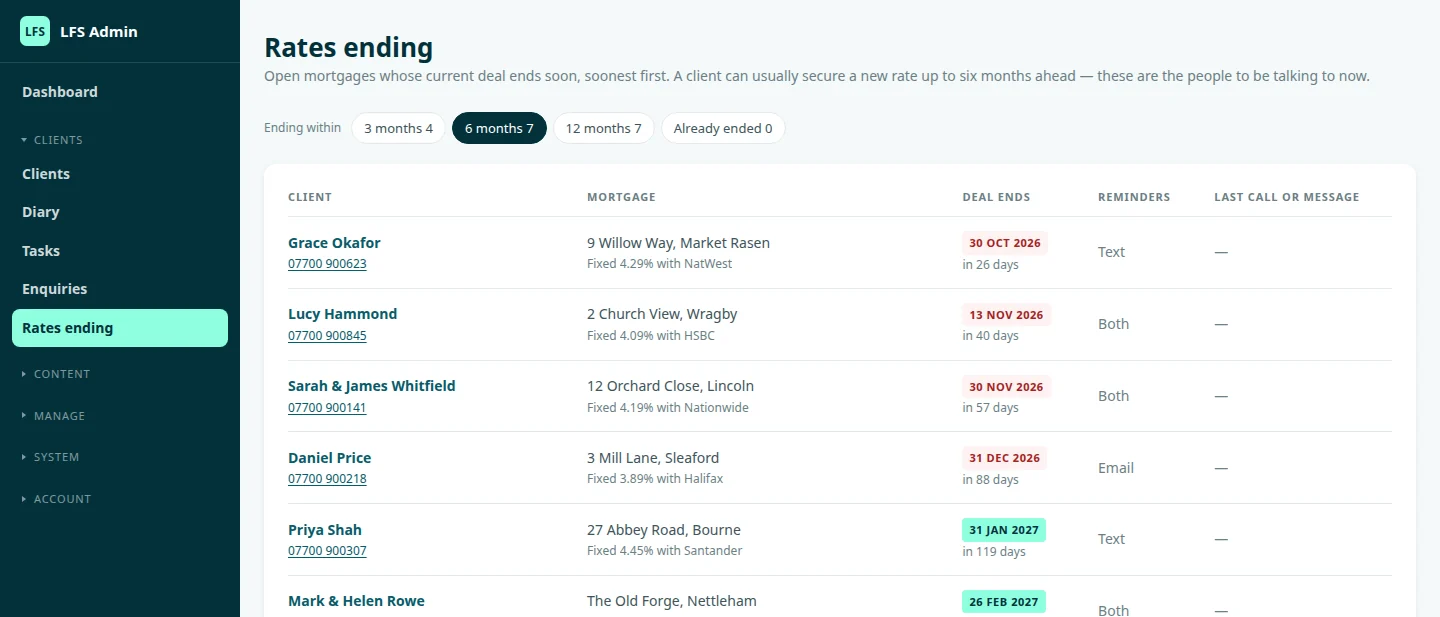Show deals ending within 12 months
The width and height of the screenshot is (1440, 617).
pyautogui.click(x=604, y=128)
